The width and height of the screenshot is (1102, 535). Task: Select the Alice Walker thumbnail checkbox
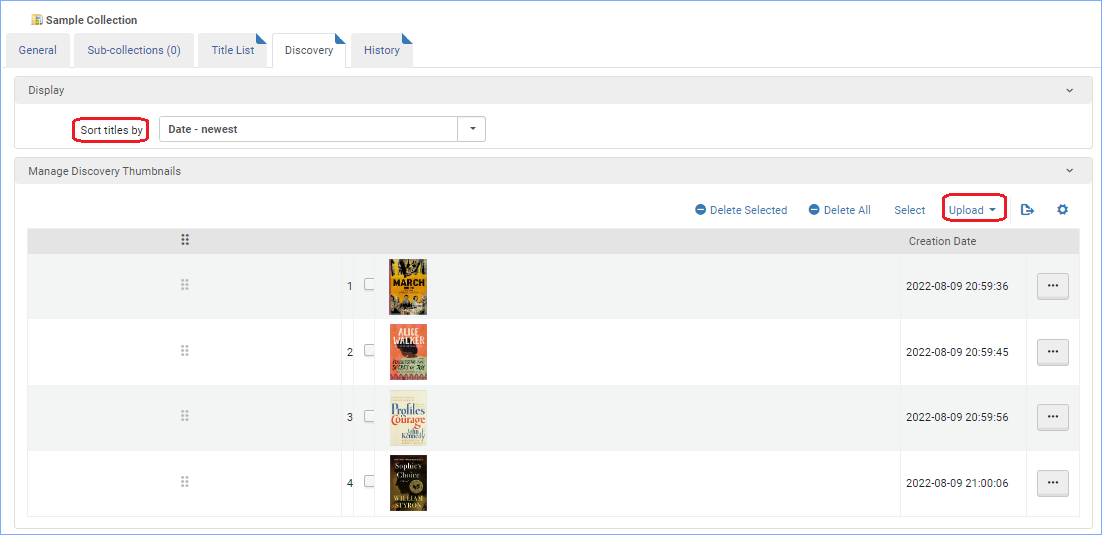pyautogui.click(x=369, y=351)
